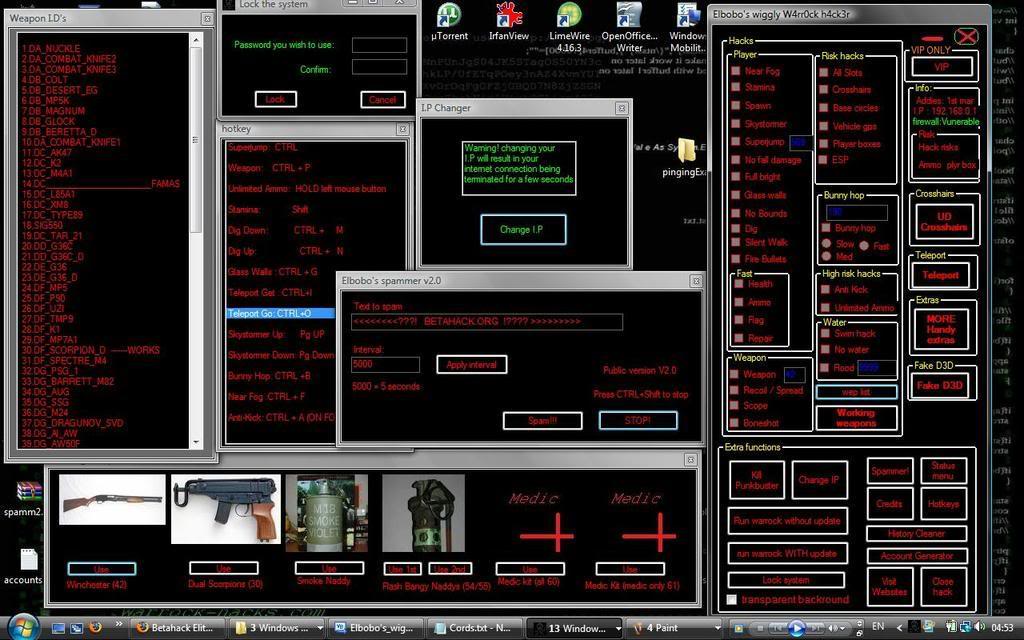The height and width of the screenshot is (640, 1024).
Task: Click the flash bang grenade picture
Action: tap(423, 513)
